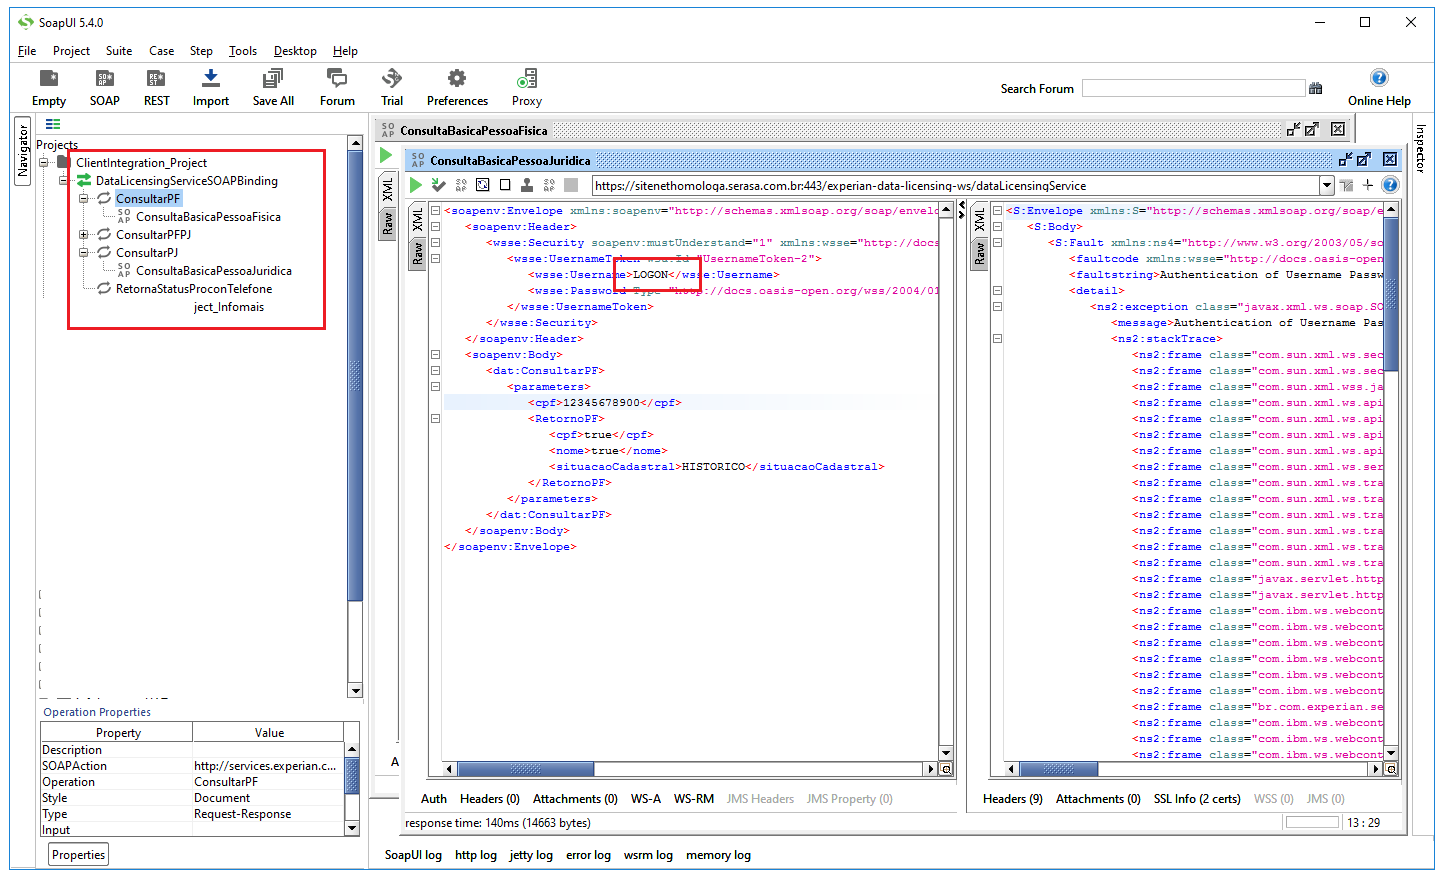Click the gray cancel request square
This screenshot has height=879, width=1443.
(x=571, y=185)
